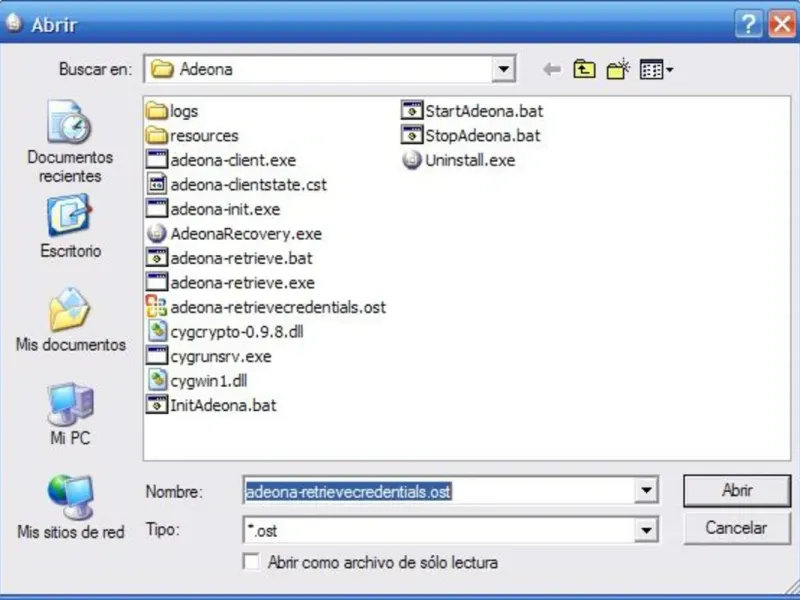Expand the Nombre filename dropdown arrow
Screen dimensions: 800x600
[646, 490]
